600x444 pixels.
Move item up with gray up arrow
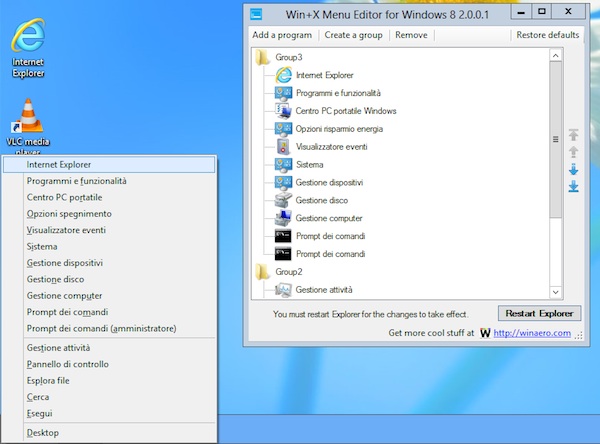pyautogui.click(x=573, y=152)
